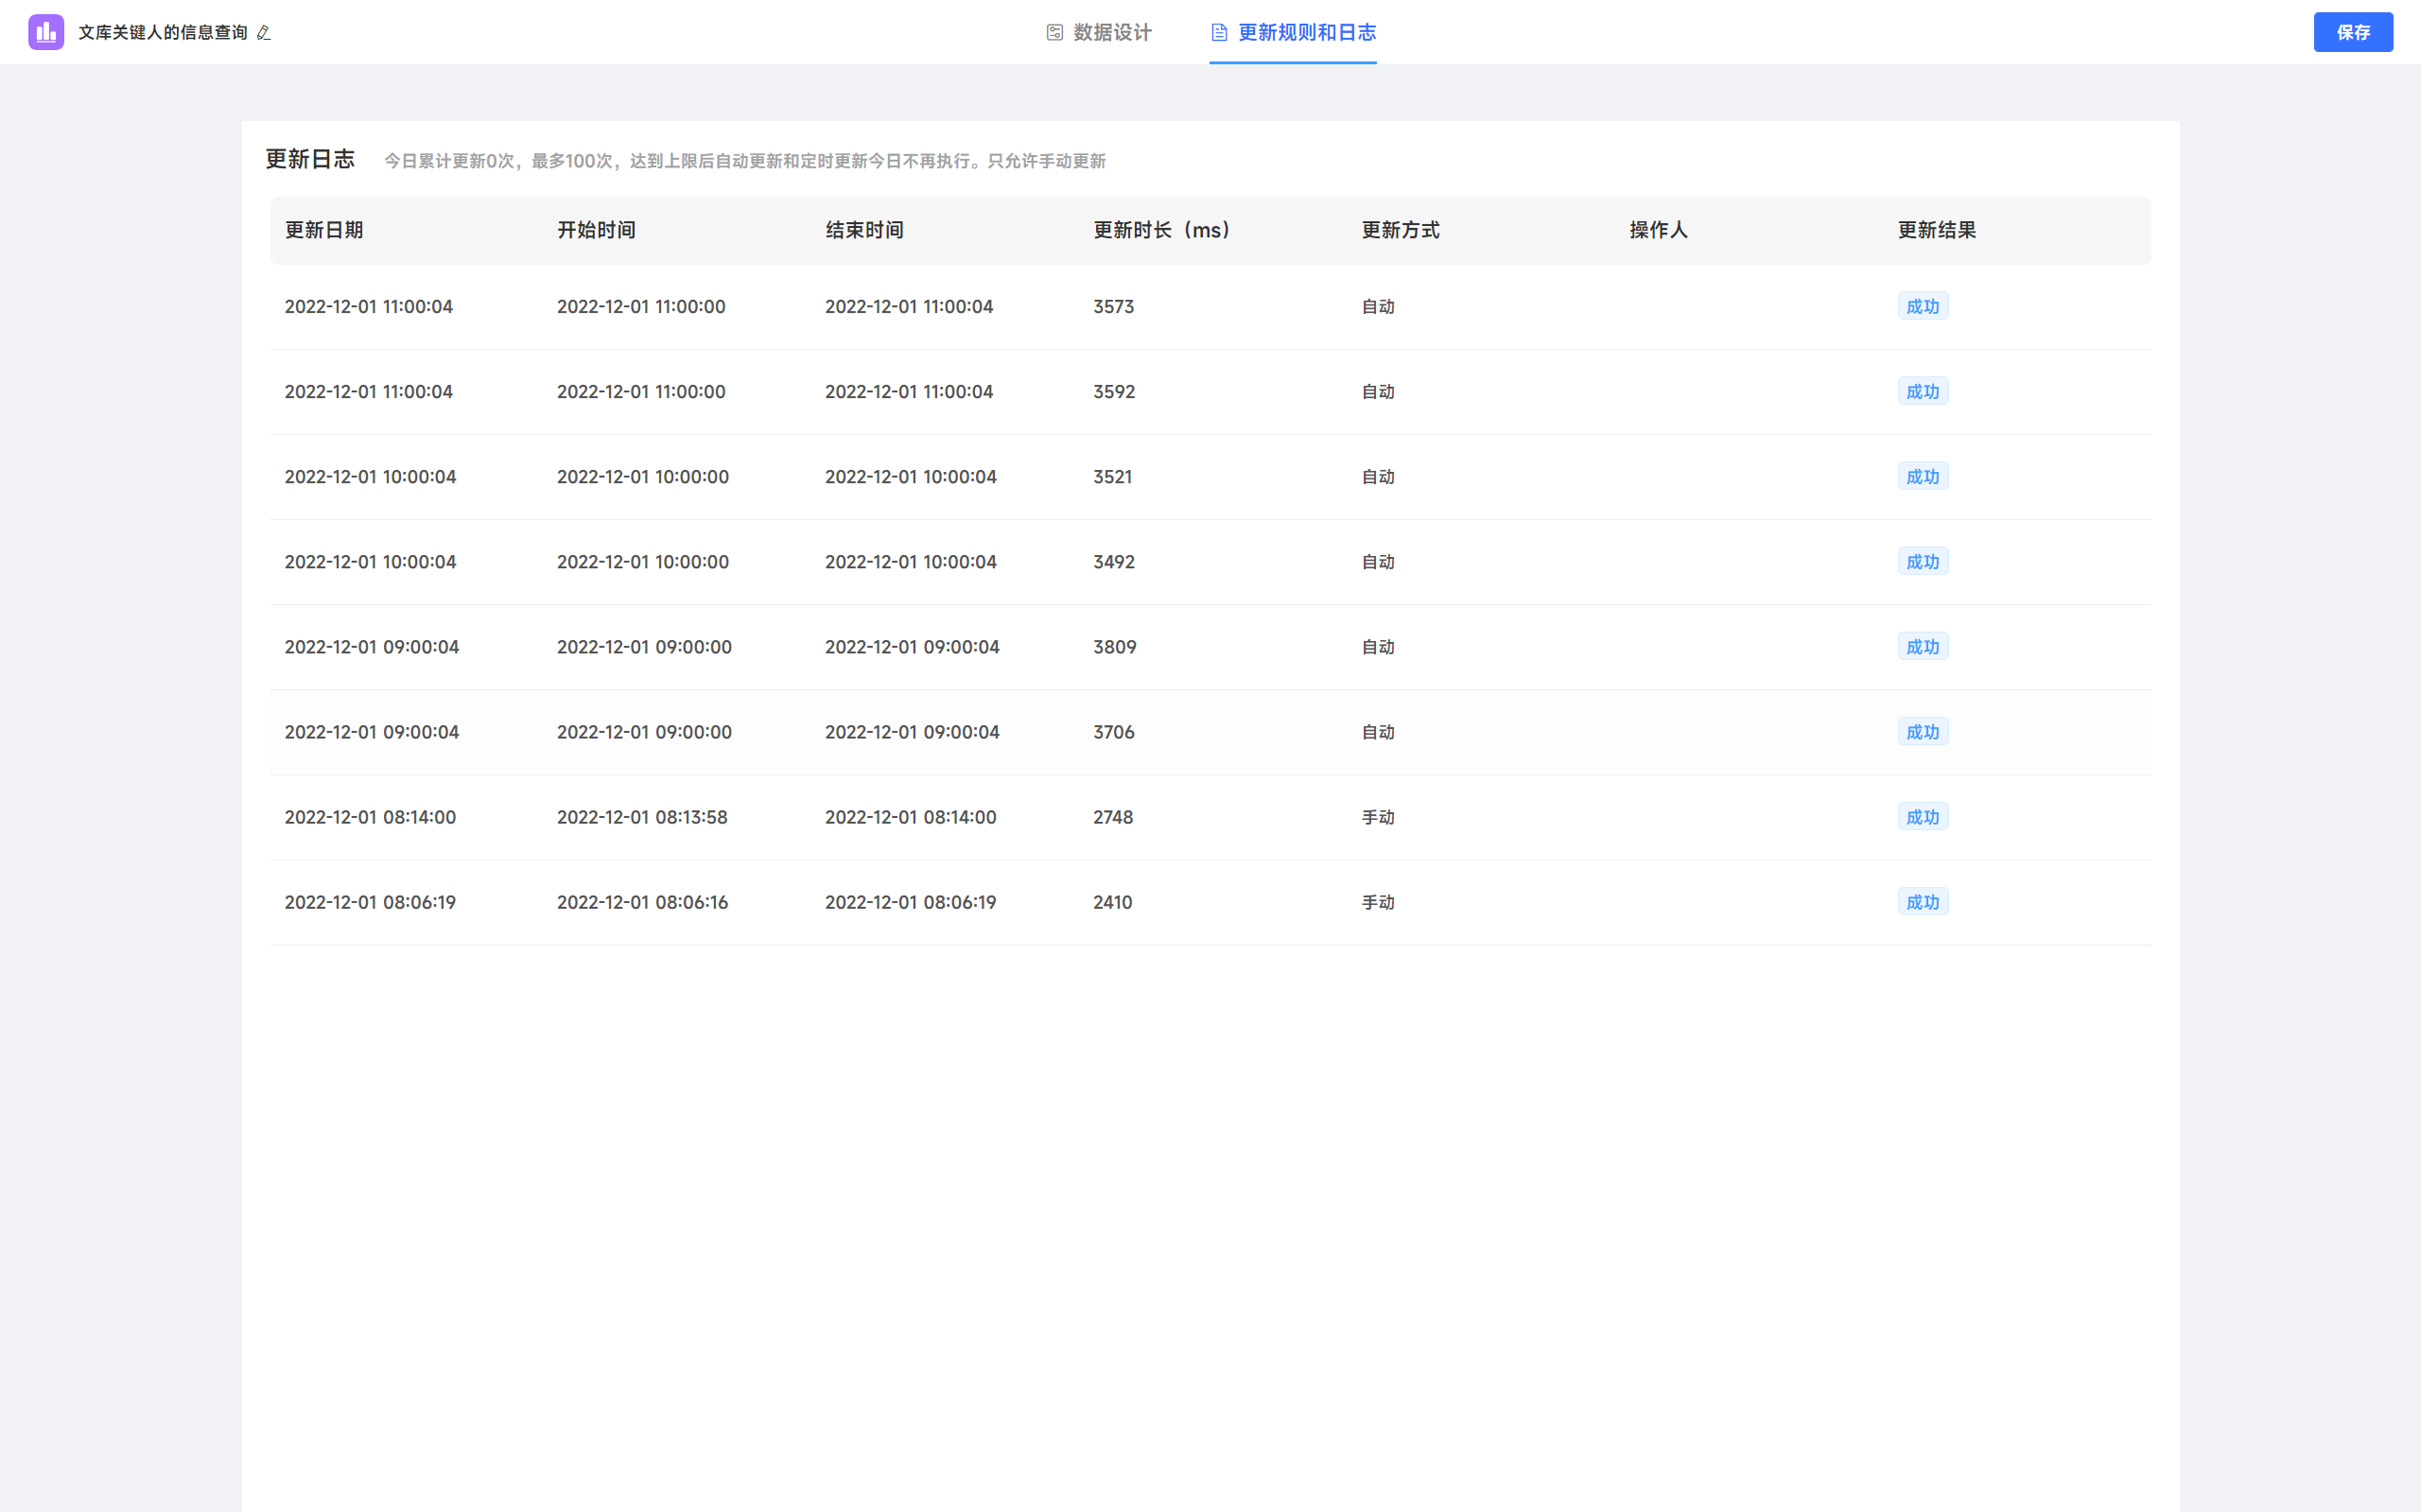Click the 更新日志 section heading
Viewport: 2421px width, 1512px height.
click(310, 159)
